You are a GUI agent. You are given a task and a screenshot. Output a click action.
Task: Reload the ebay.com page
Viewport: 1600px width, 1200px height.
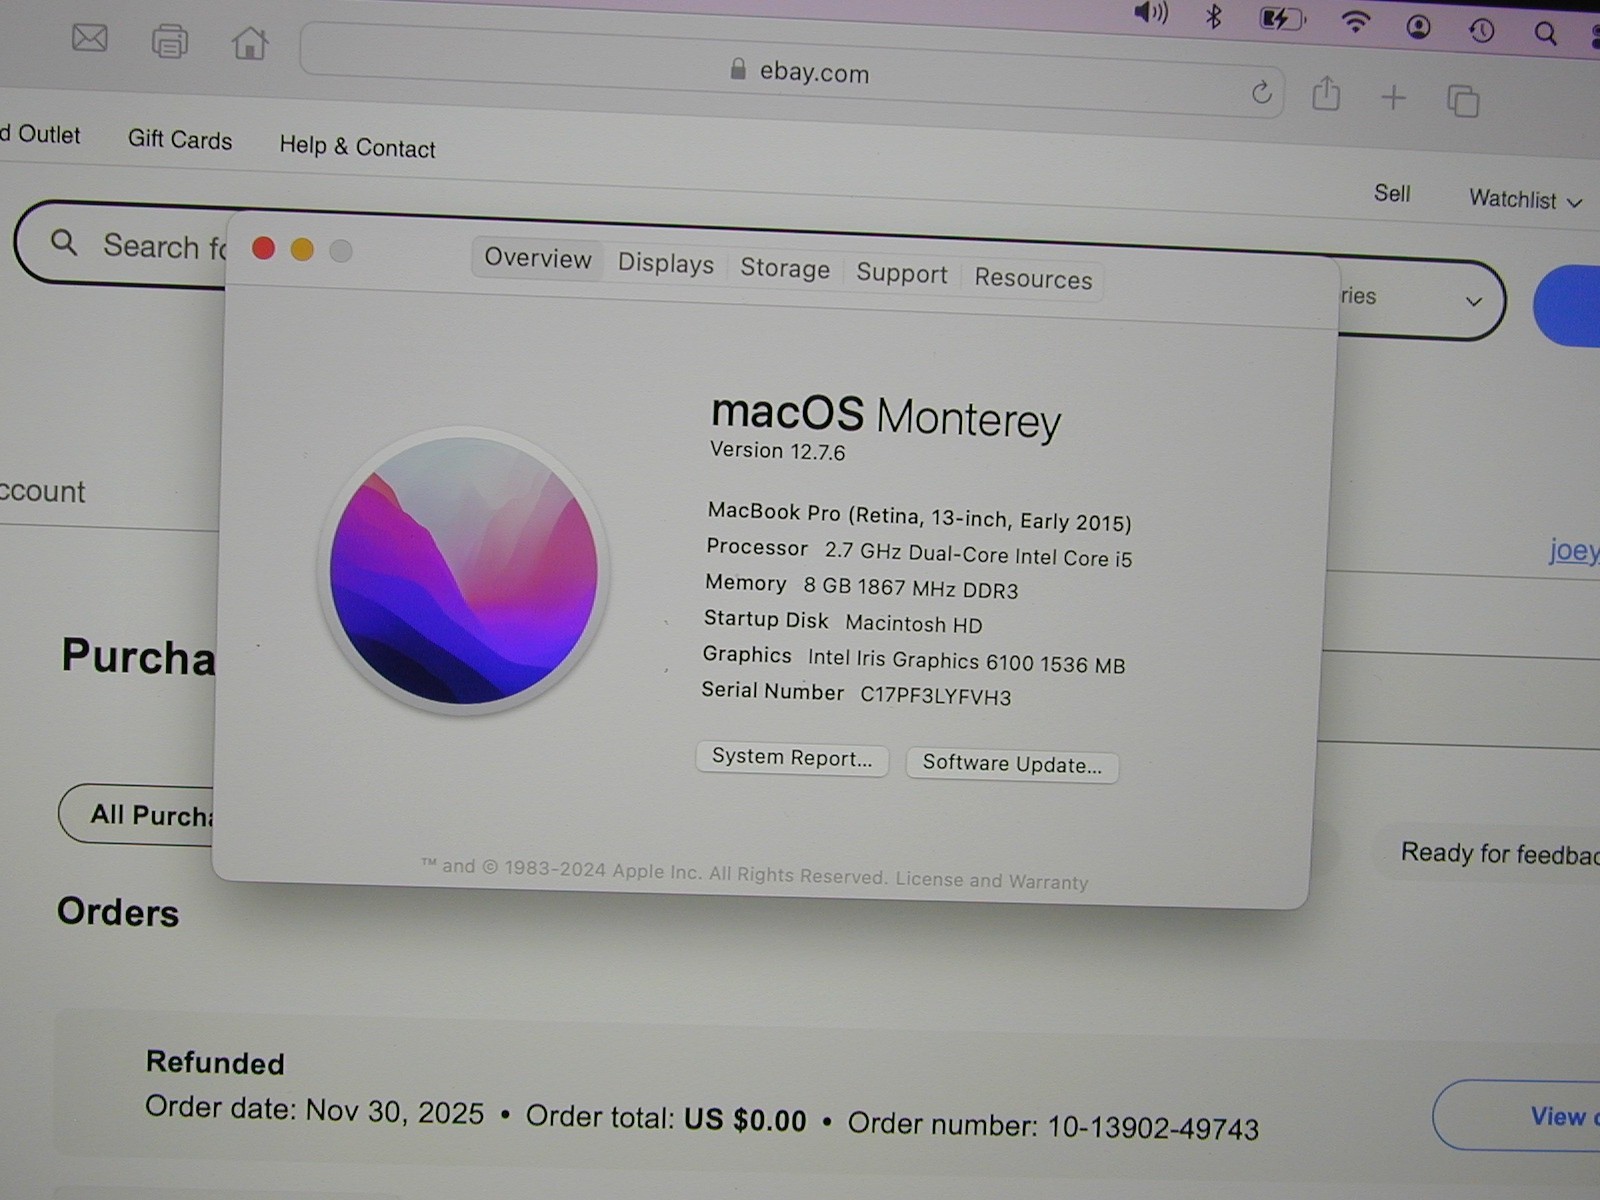coord(1262,92)
